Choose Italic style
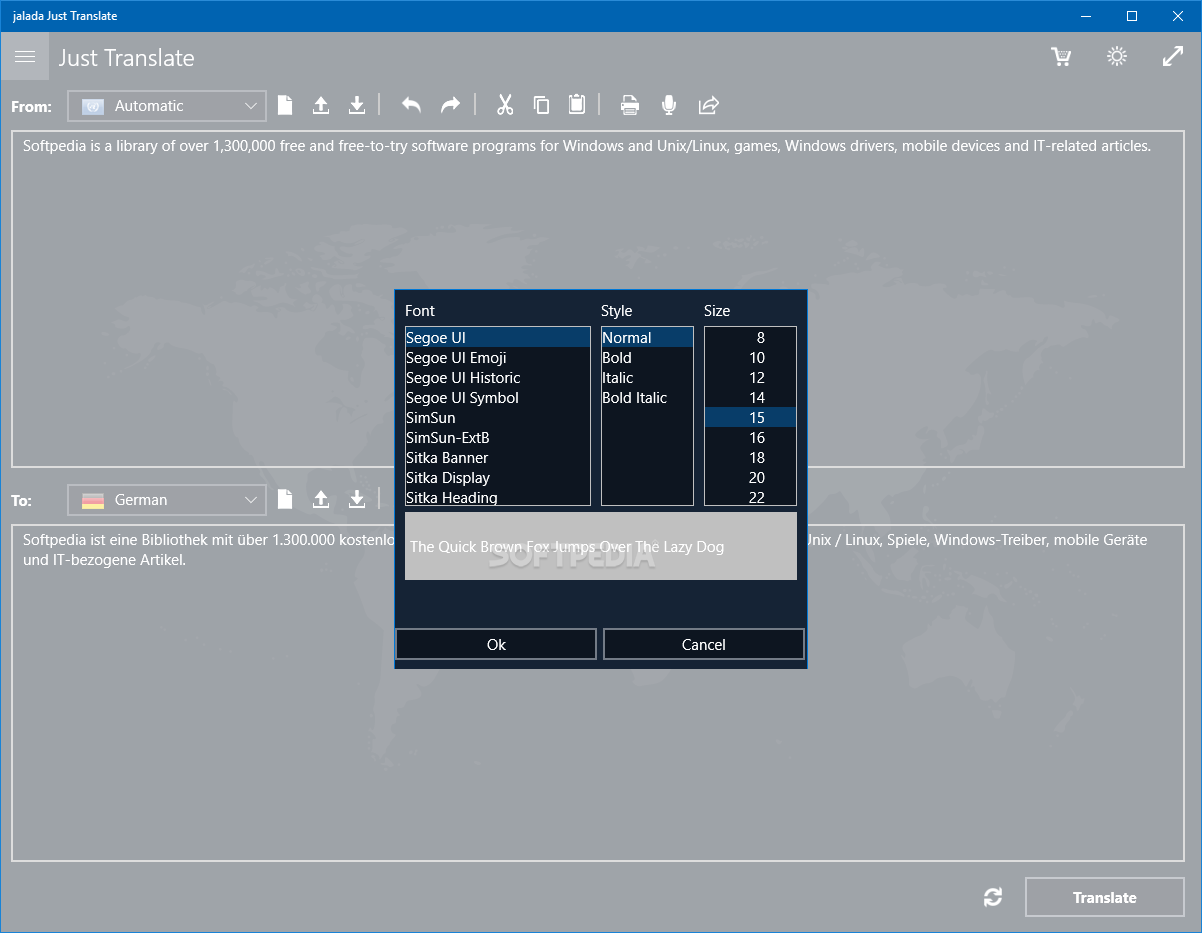 tap(647, 378)
